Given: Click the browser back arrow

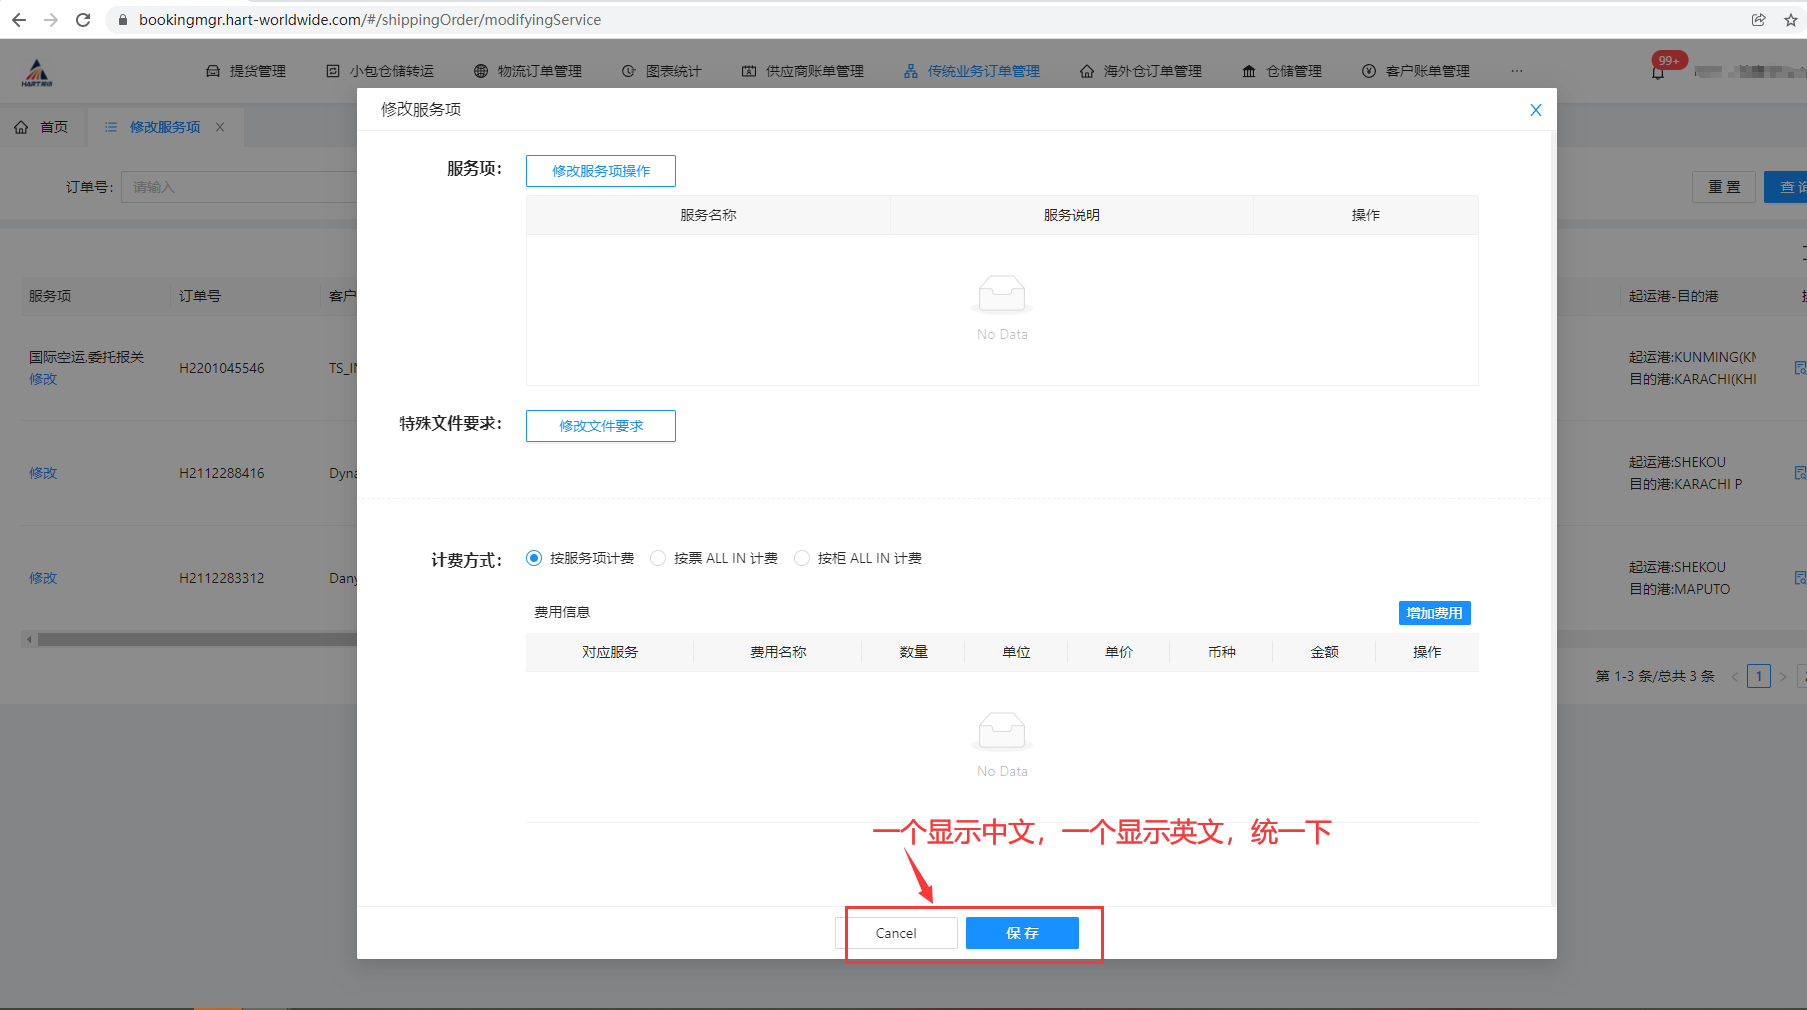Looking at the screenshot, I should (x=19, y=20).
